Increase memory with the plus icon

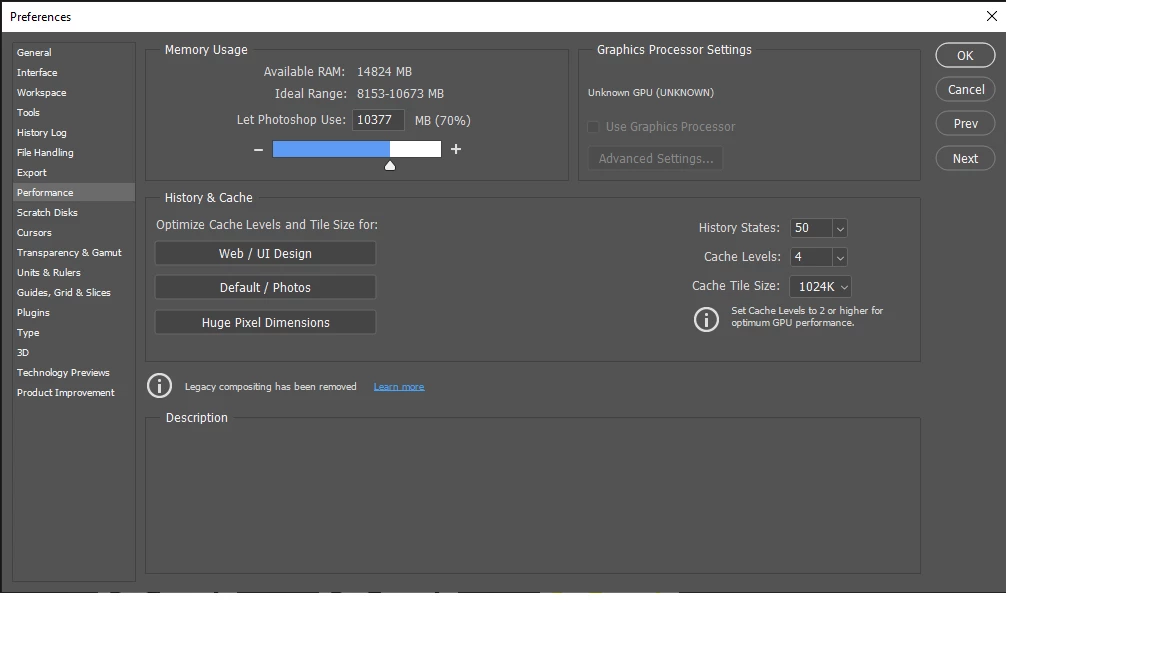click(456, 149)
